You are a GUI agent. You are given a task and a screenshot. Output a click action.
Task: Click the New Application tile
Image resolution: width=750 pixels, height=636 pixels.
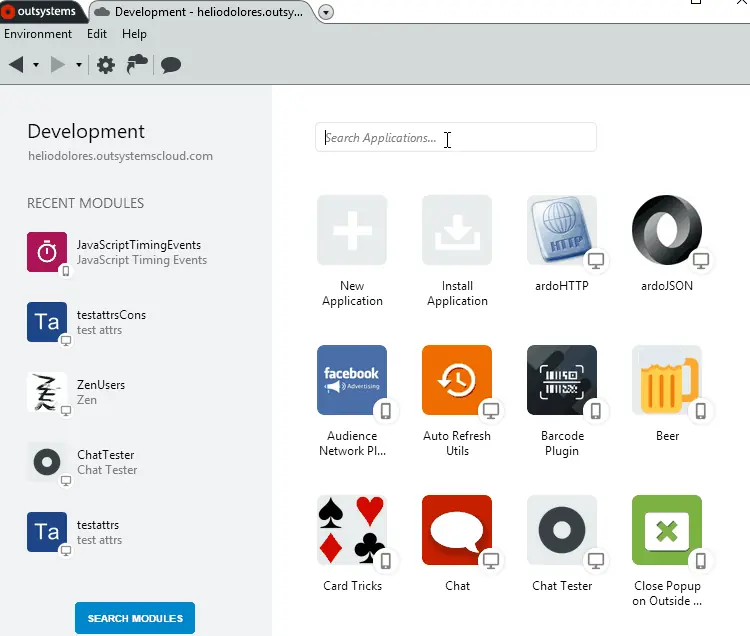pos(352,251)
